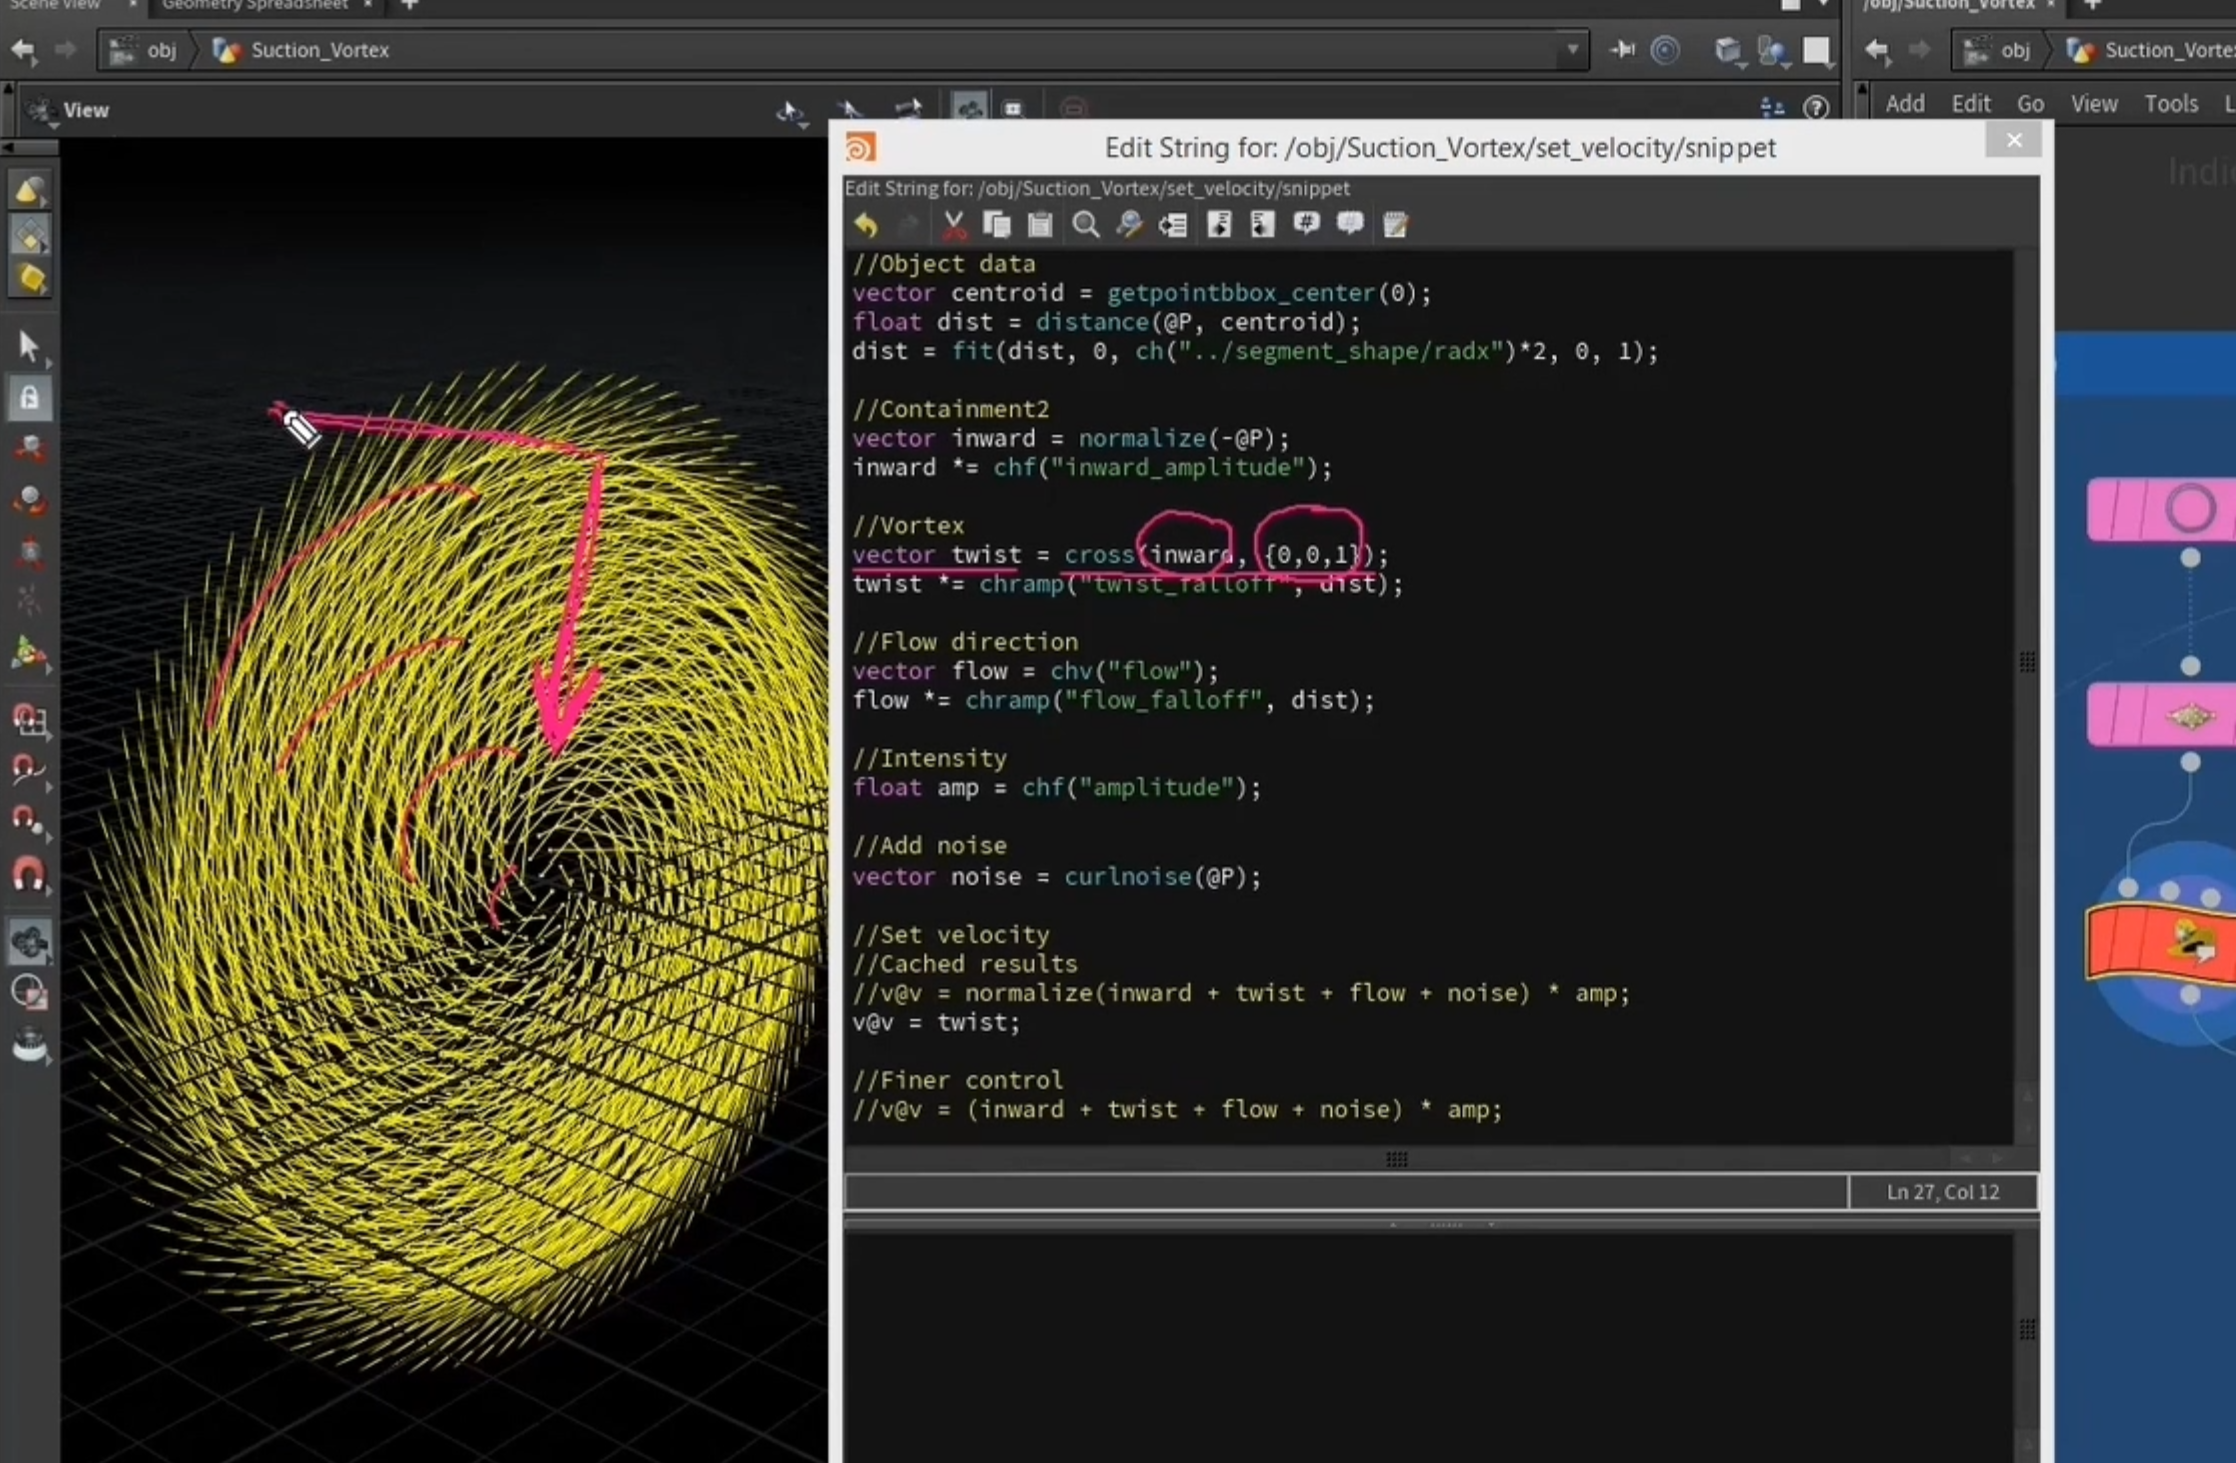Screen dimensions: 2236x1463
Task: Select the arrow Select tool in viewport
Action: point(29,346)
